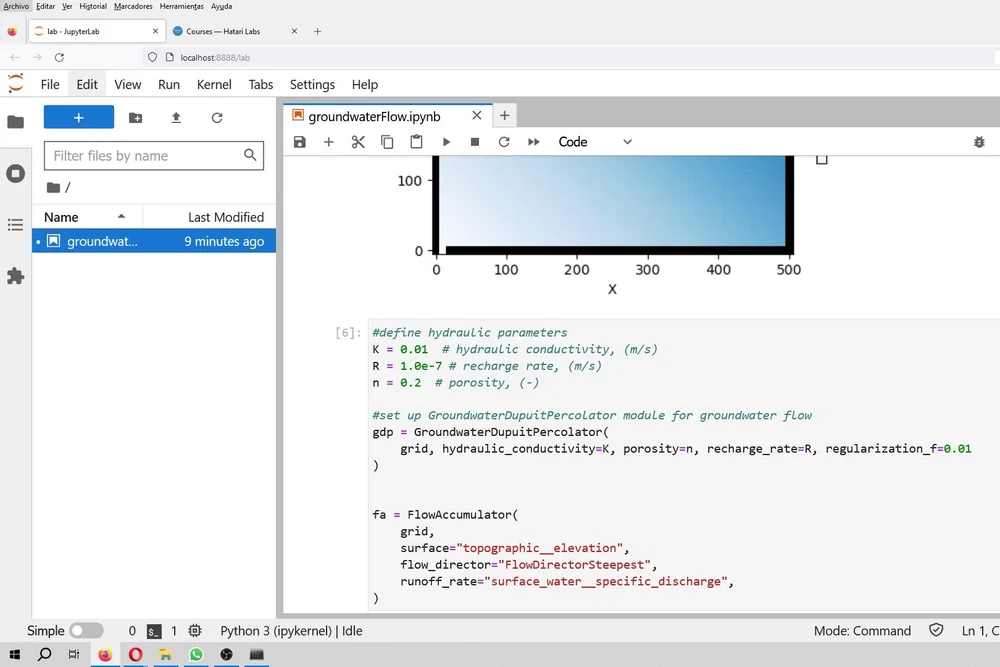
Task: Open a new Firefox browser tab
Action: coord(317,31)
